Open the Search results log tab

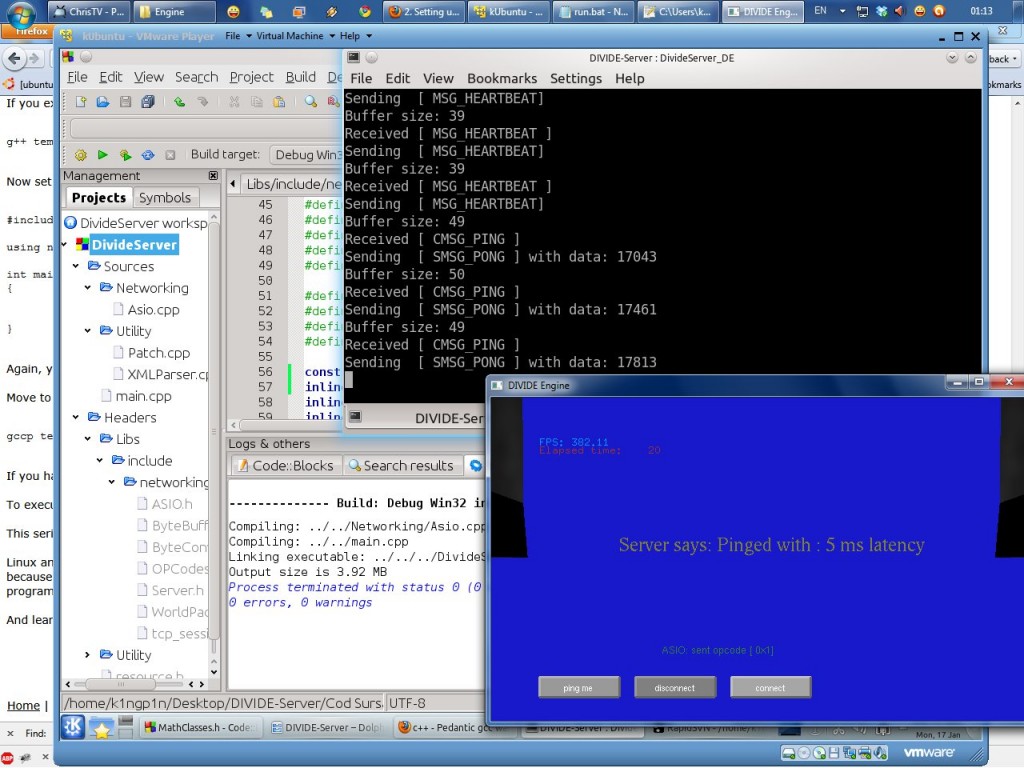402,466
